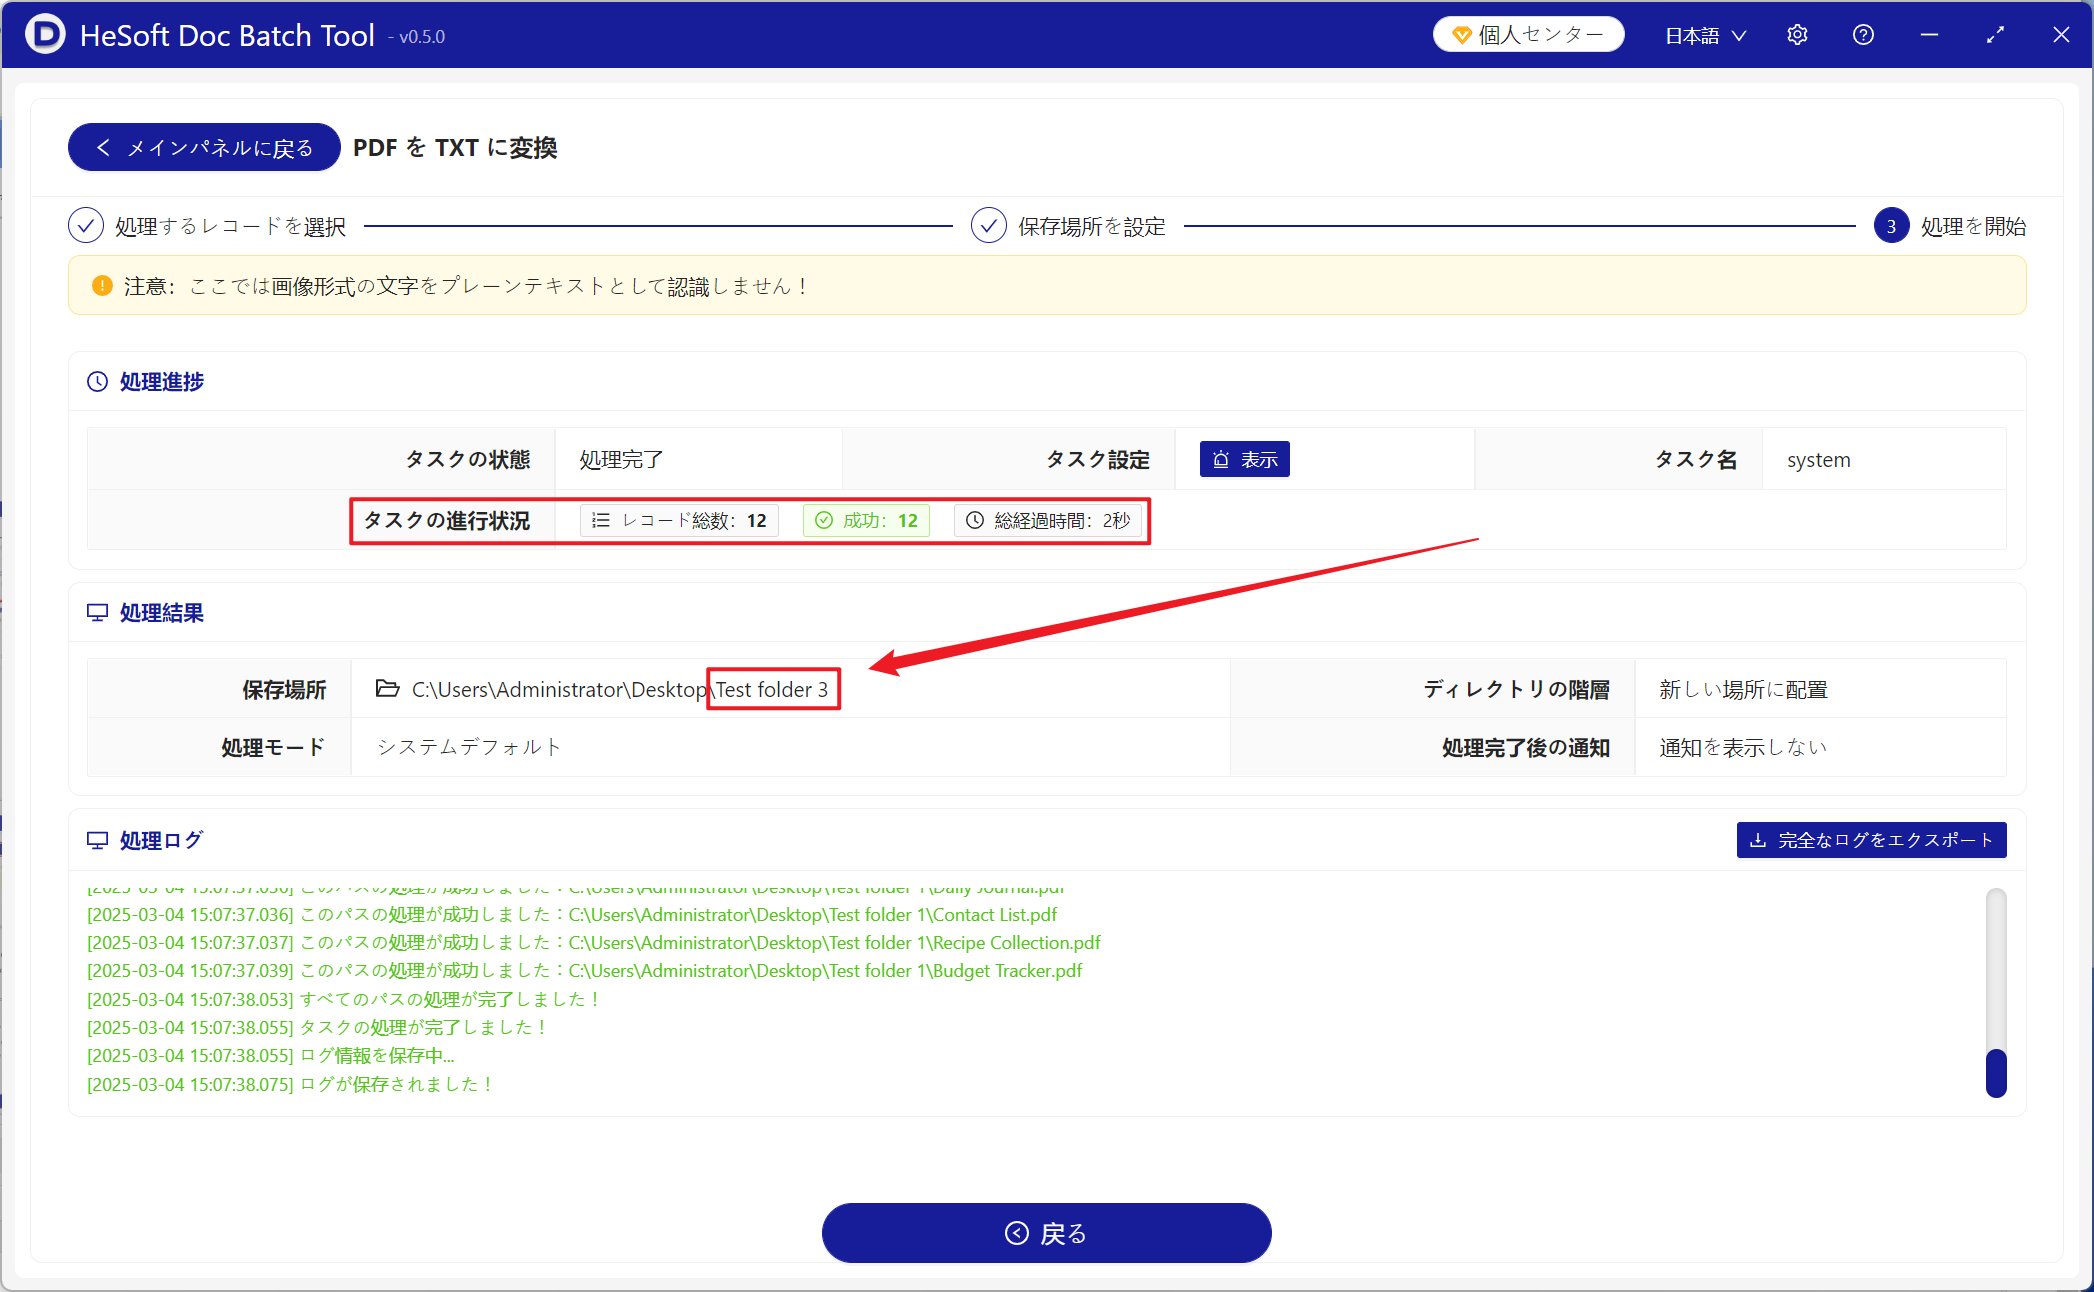Close the HeSoft window
2094x1292 pixels.
[x=2061, y=35]
